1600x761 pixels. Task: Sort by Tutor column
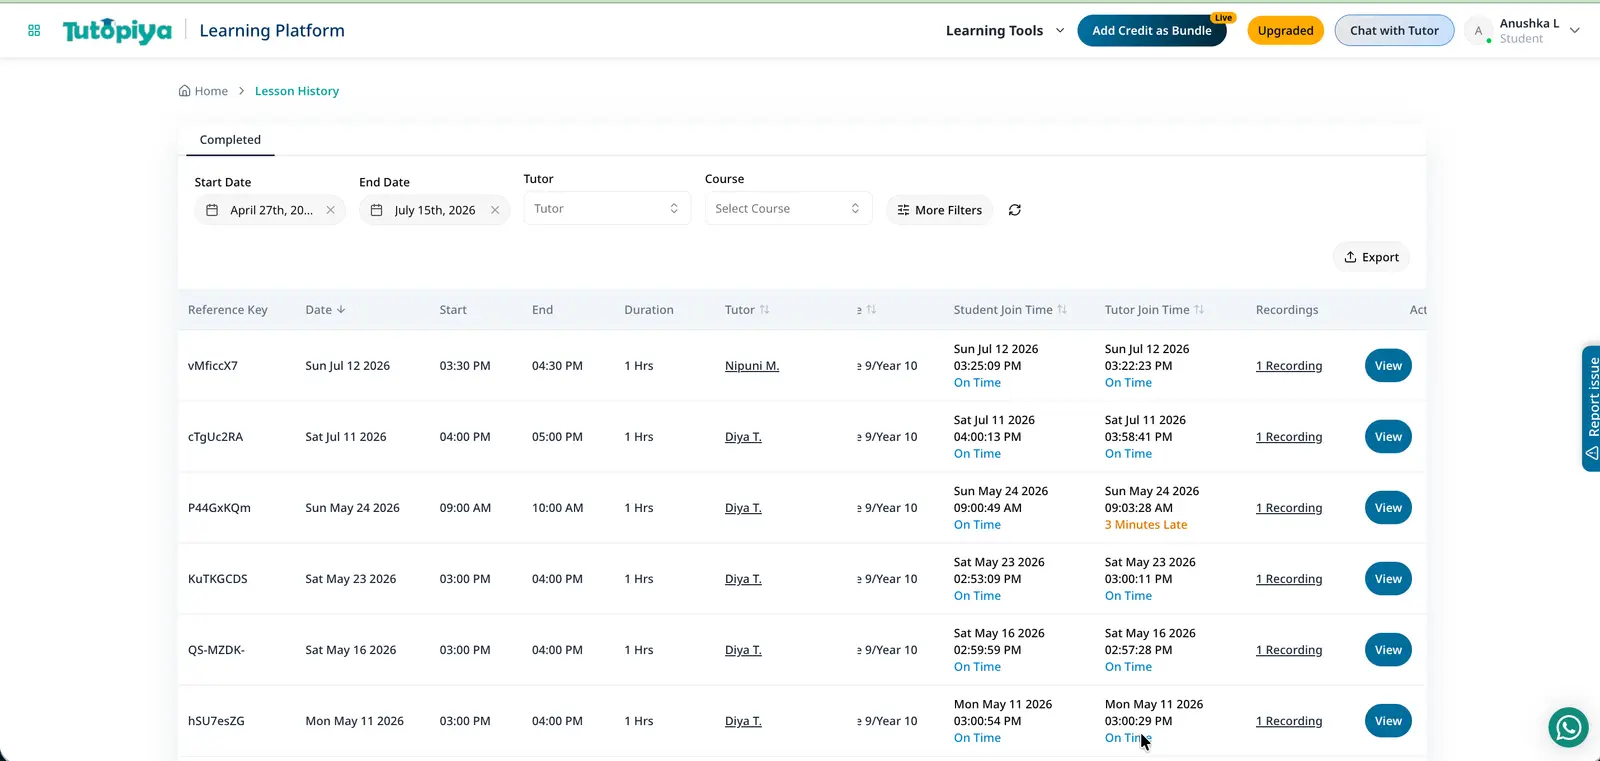tap(764, 310)
